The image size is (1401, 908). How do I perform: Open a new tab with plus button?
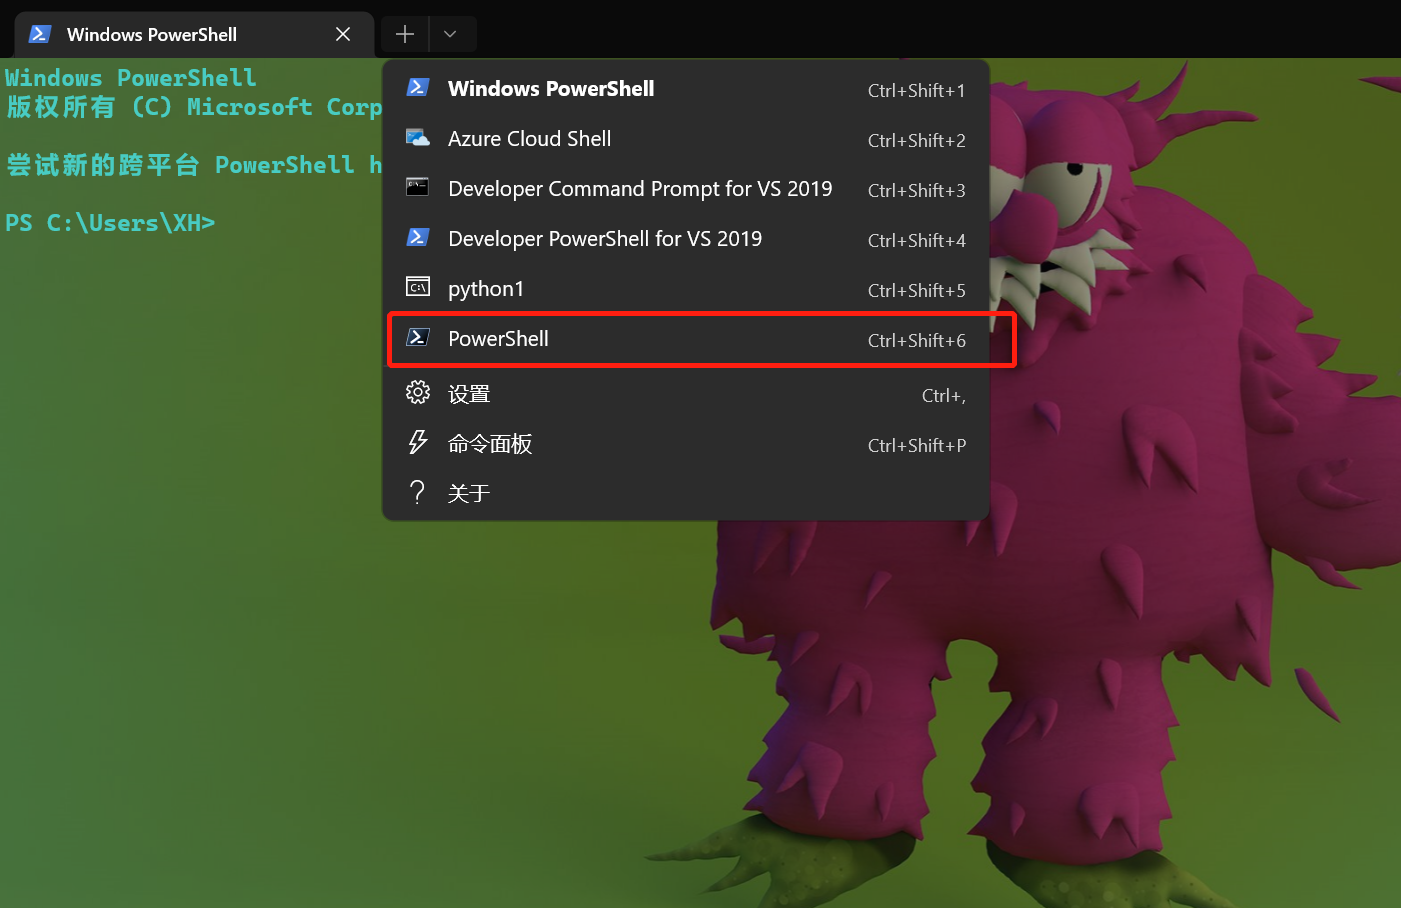pos(405,34)
